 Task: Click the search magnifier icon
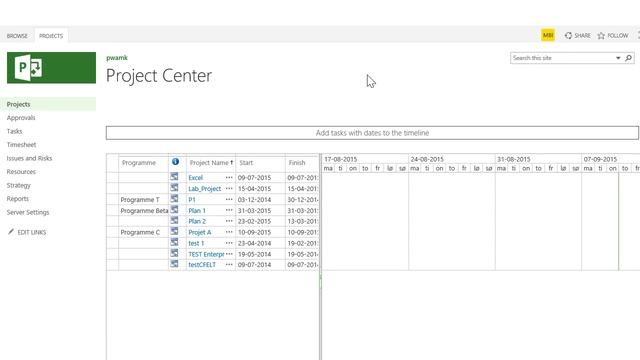(629, 58)
